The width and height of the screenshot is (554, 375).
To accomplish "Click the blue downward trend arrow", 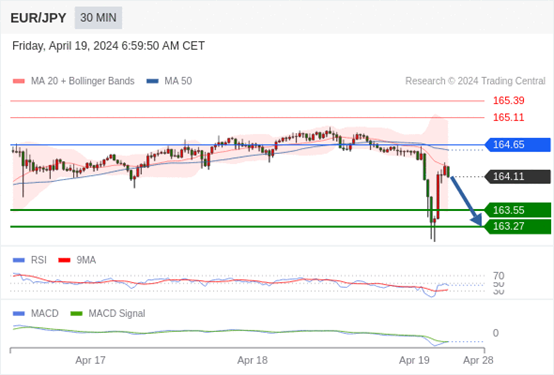I will click(x=466, y=201).
